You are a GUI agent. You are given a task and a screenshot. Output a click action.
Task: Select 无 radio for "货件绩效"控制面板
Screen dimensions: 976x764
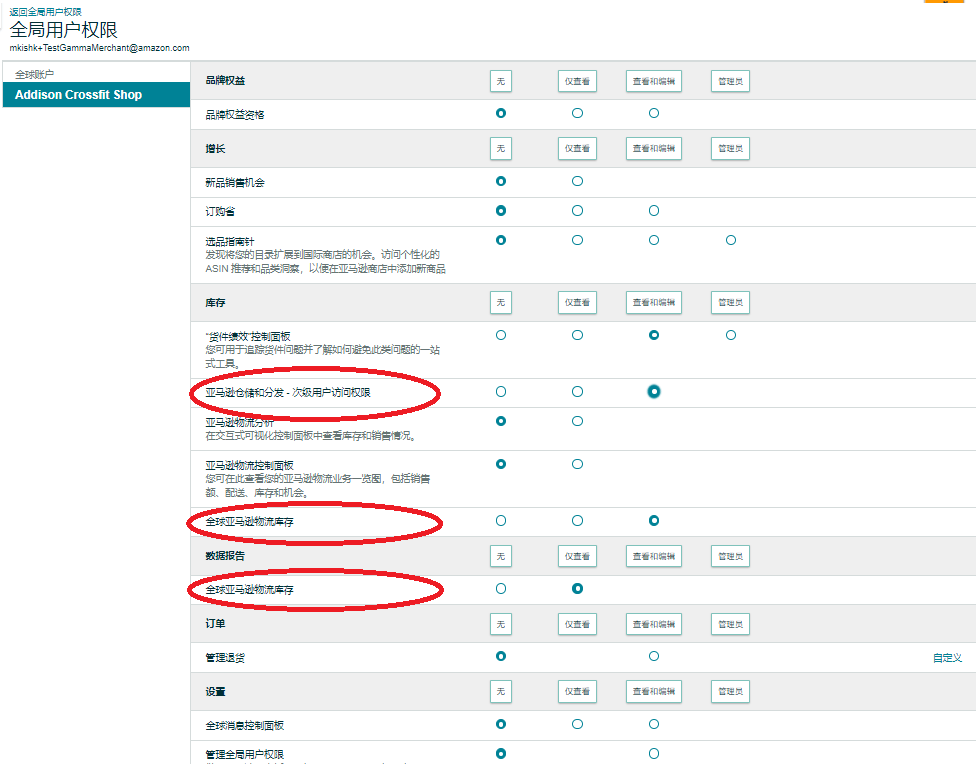coord(501,335)
